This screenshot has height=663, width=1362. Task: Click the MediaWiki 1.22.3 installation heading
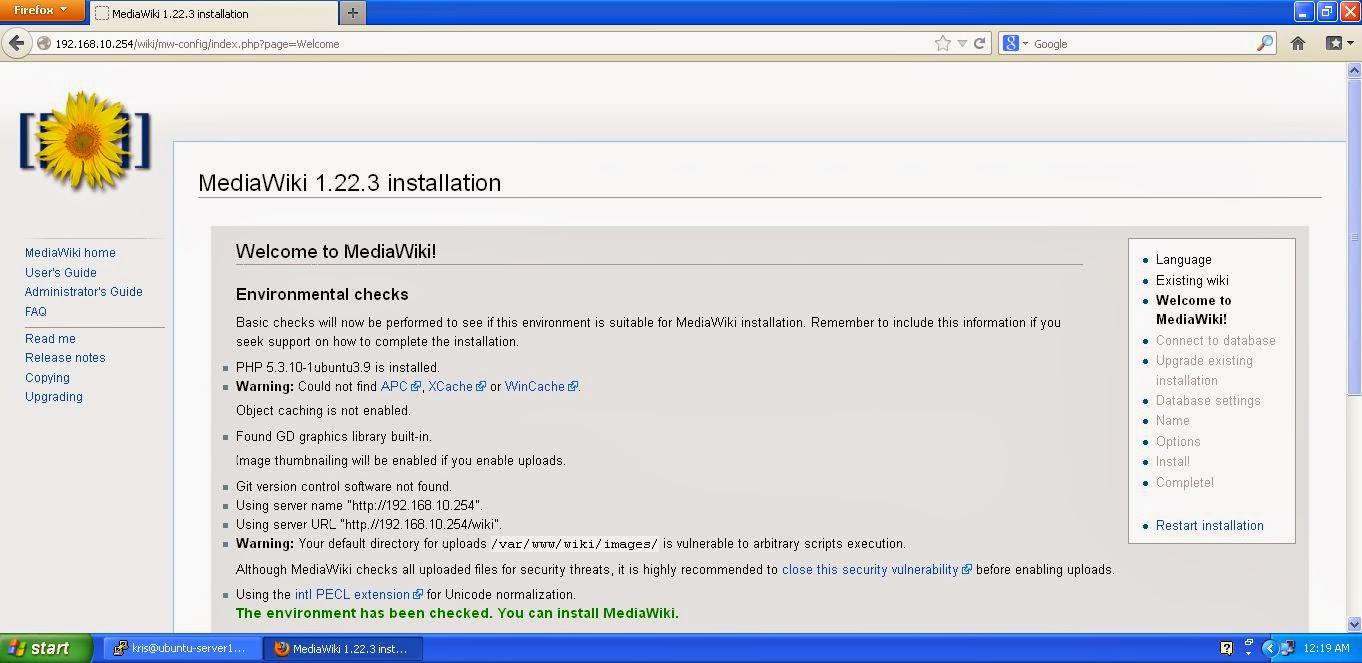click(349, 183)
